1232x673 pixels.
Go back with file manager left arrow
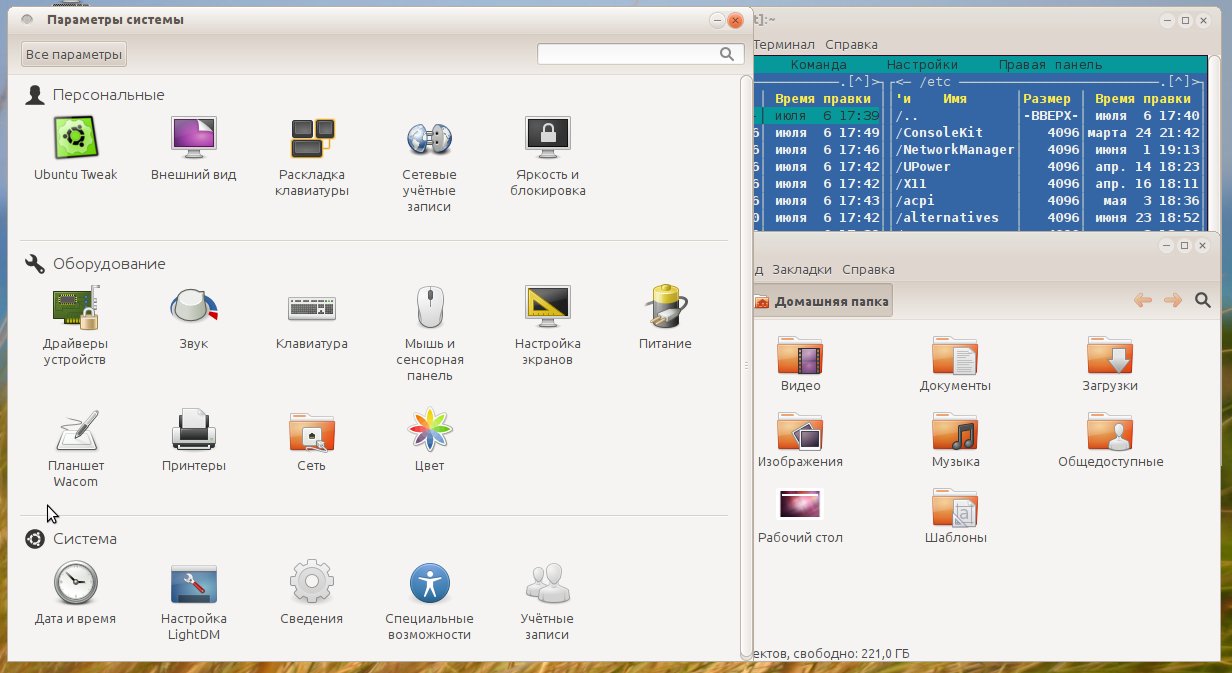(1143, 301)
